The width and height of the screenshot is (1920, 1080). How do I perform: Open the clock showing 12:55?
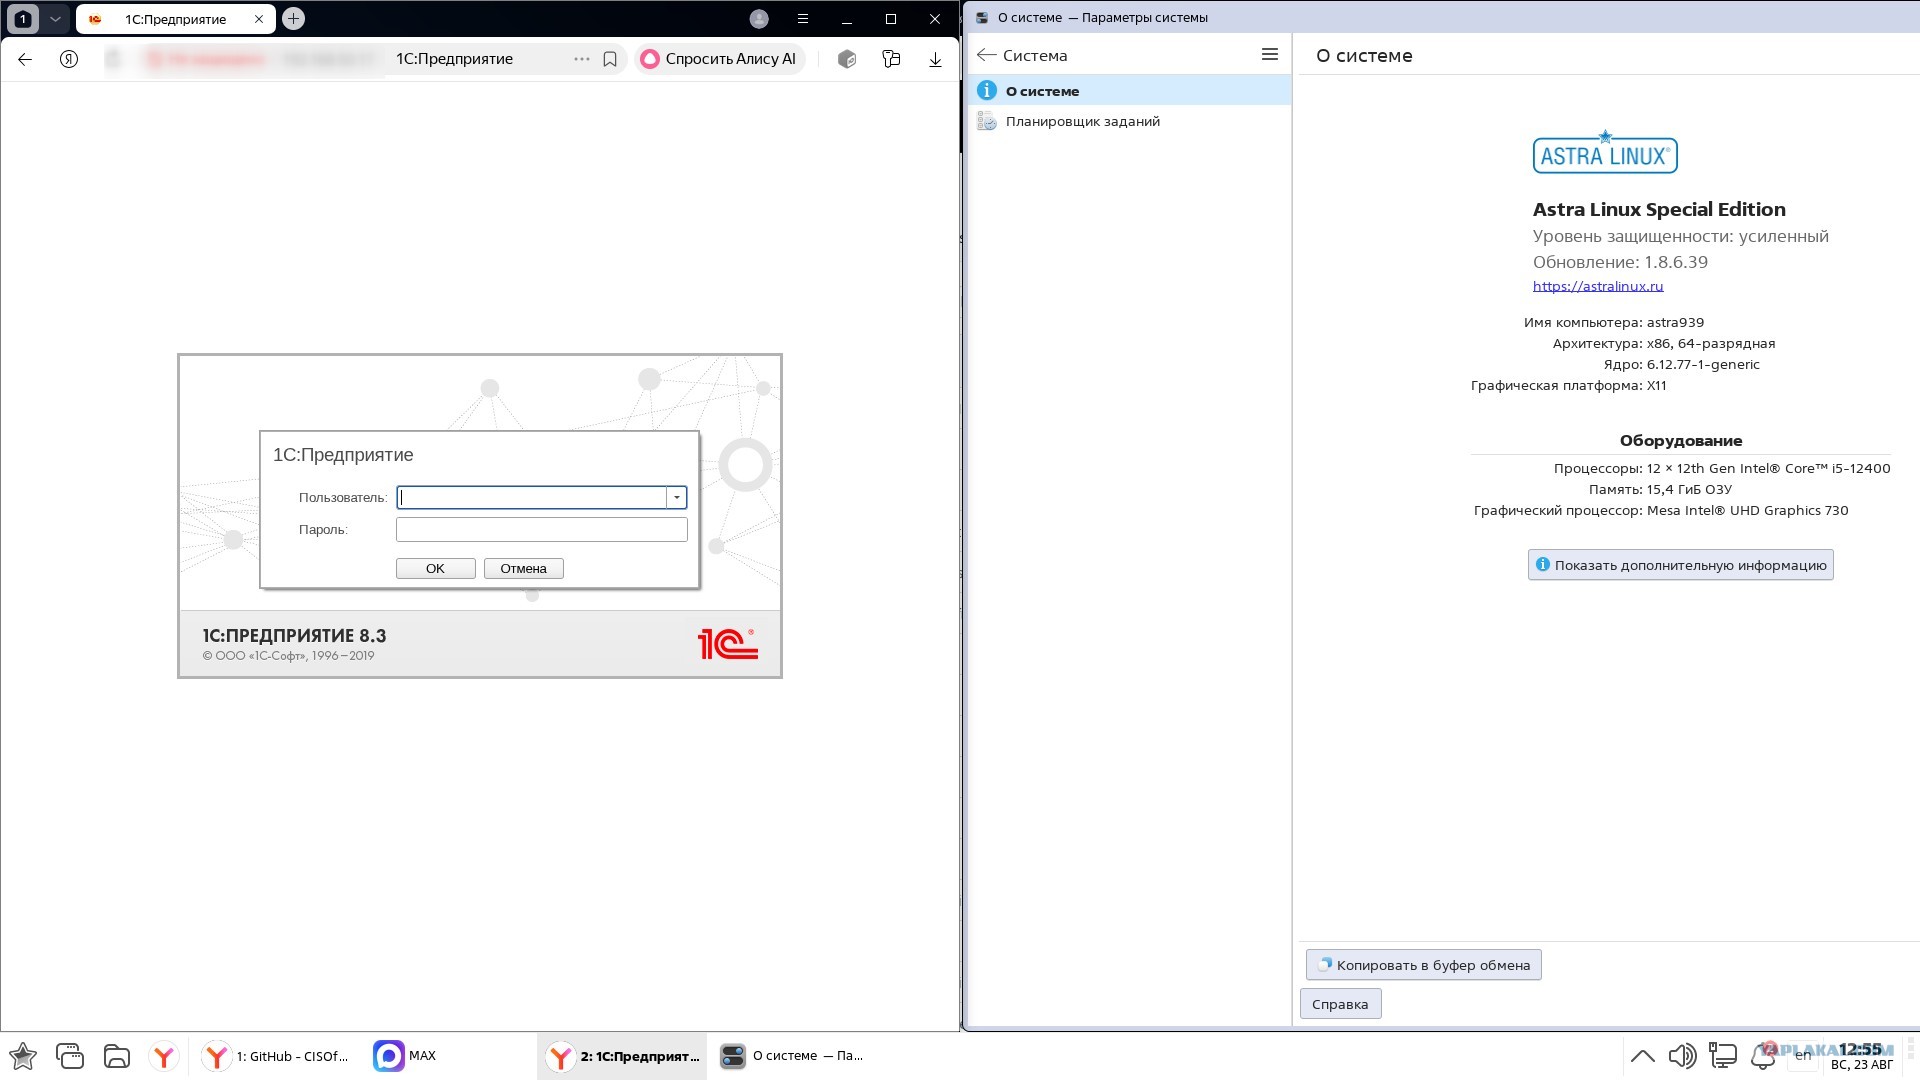pos(1861,1056)
